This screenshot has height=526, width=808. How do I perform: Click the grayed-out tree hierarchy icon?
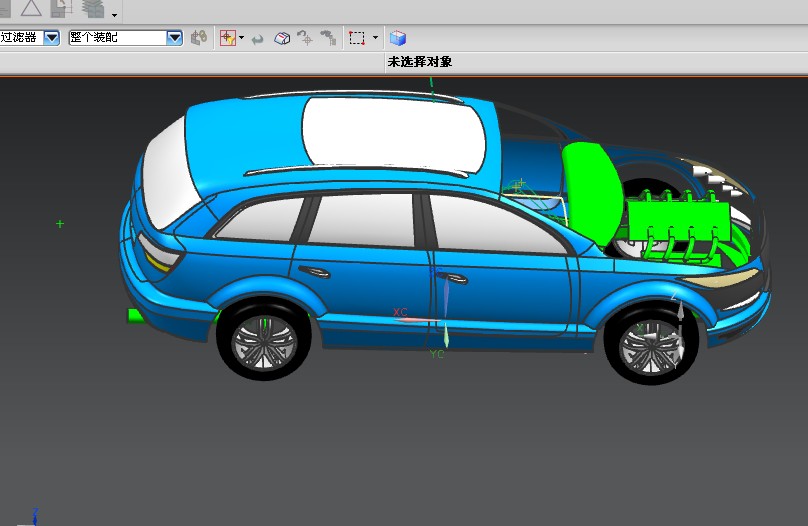tap(328, 38)
